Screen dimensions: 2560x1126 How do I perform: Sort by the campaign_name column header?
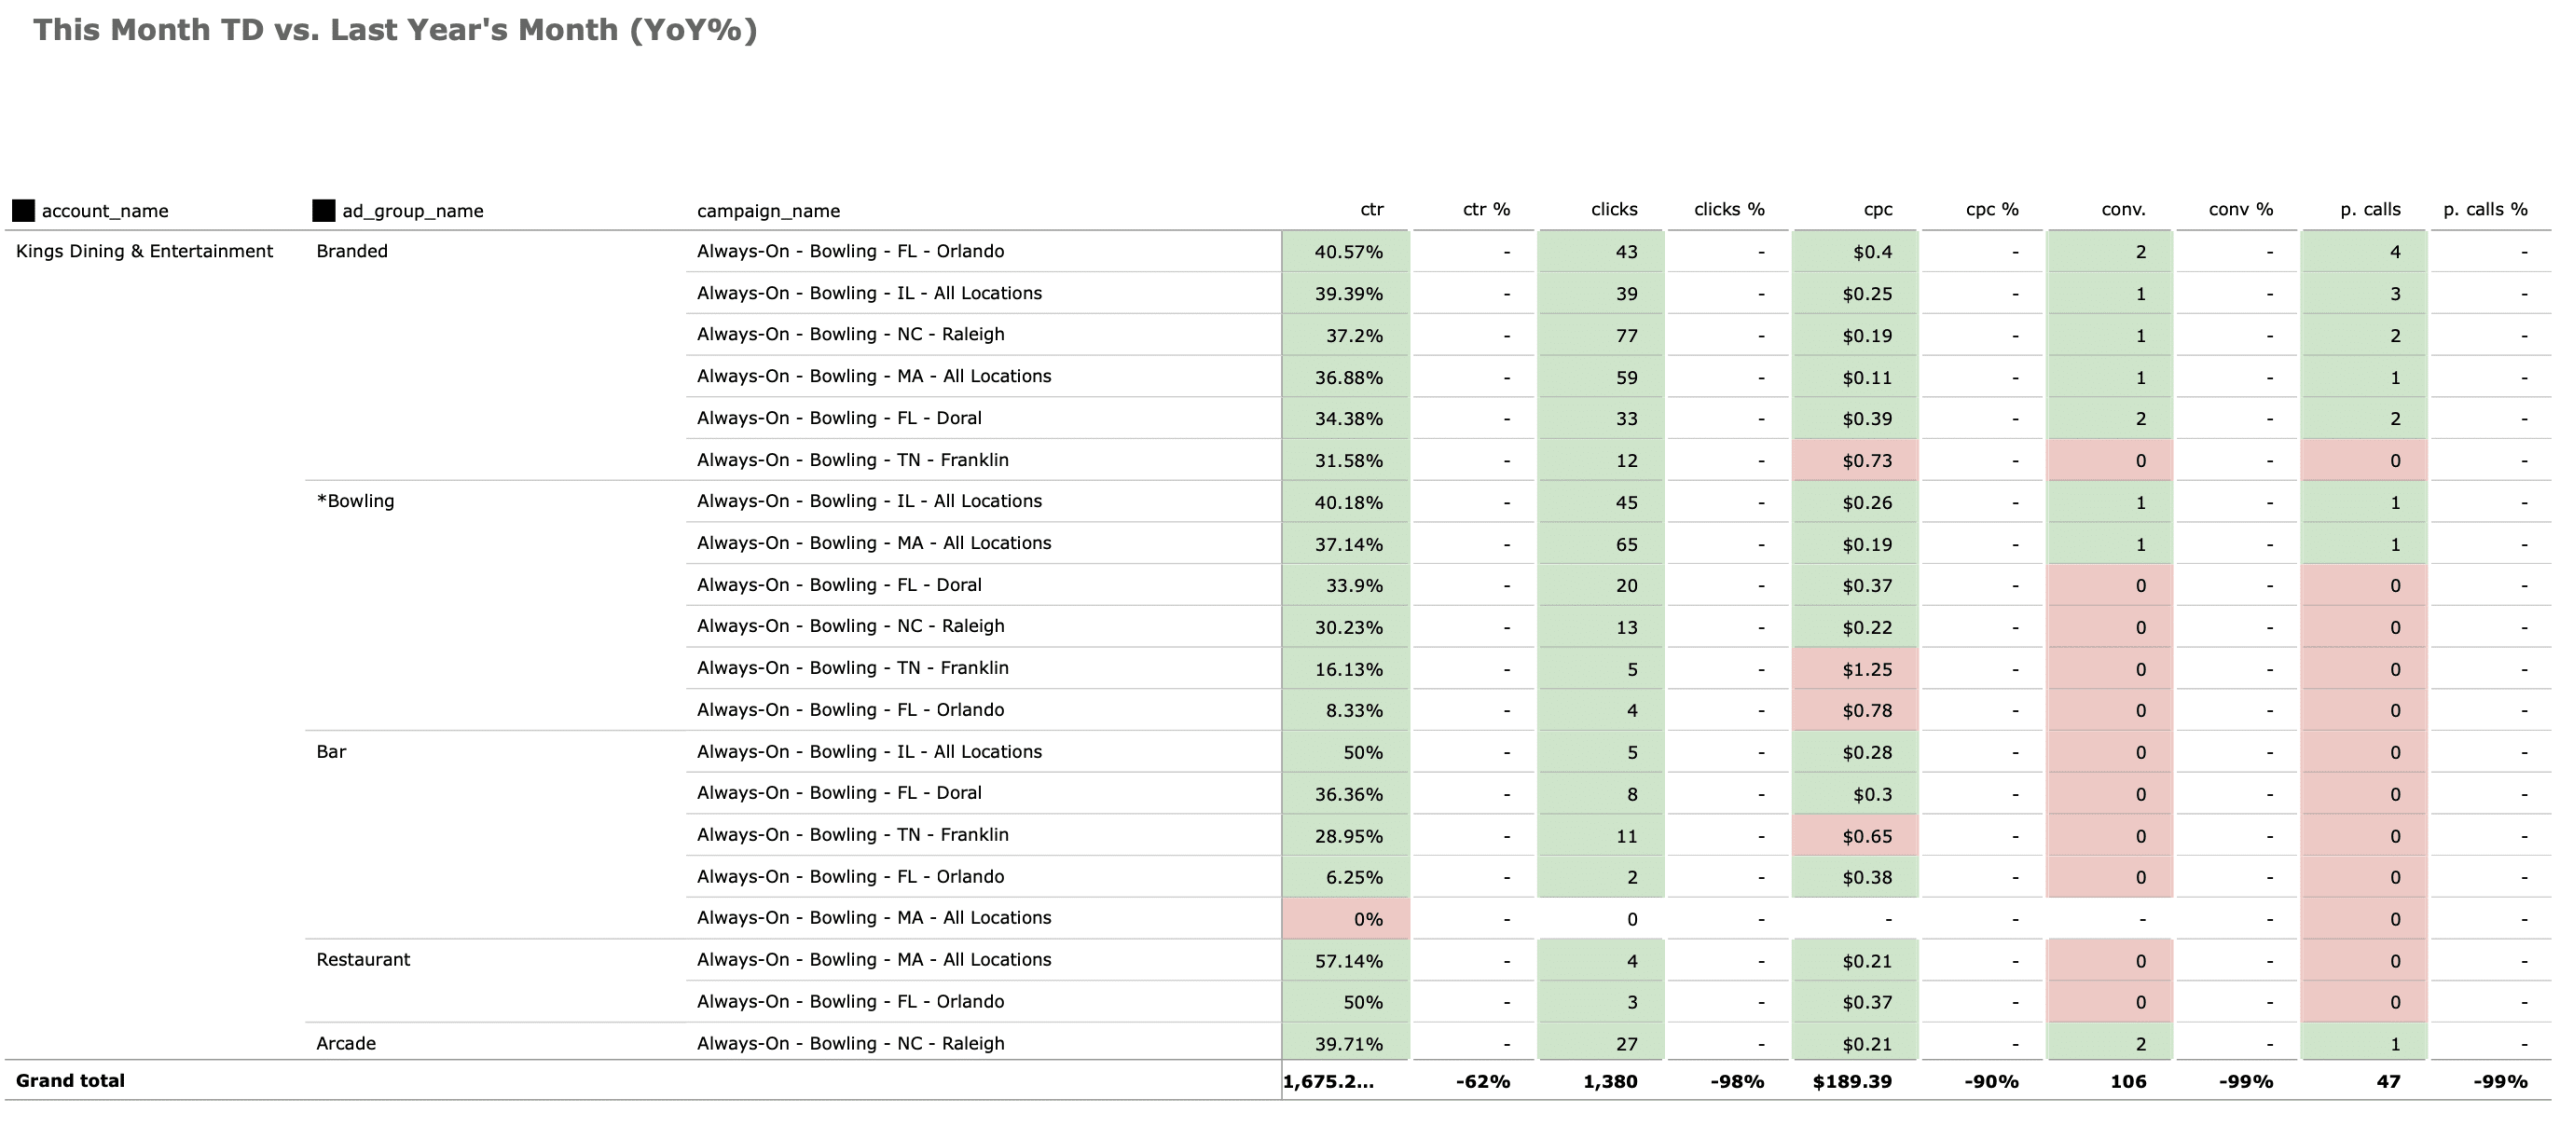click(768, 211)
